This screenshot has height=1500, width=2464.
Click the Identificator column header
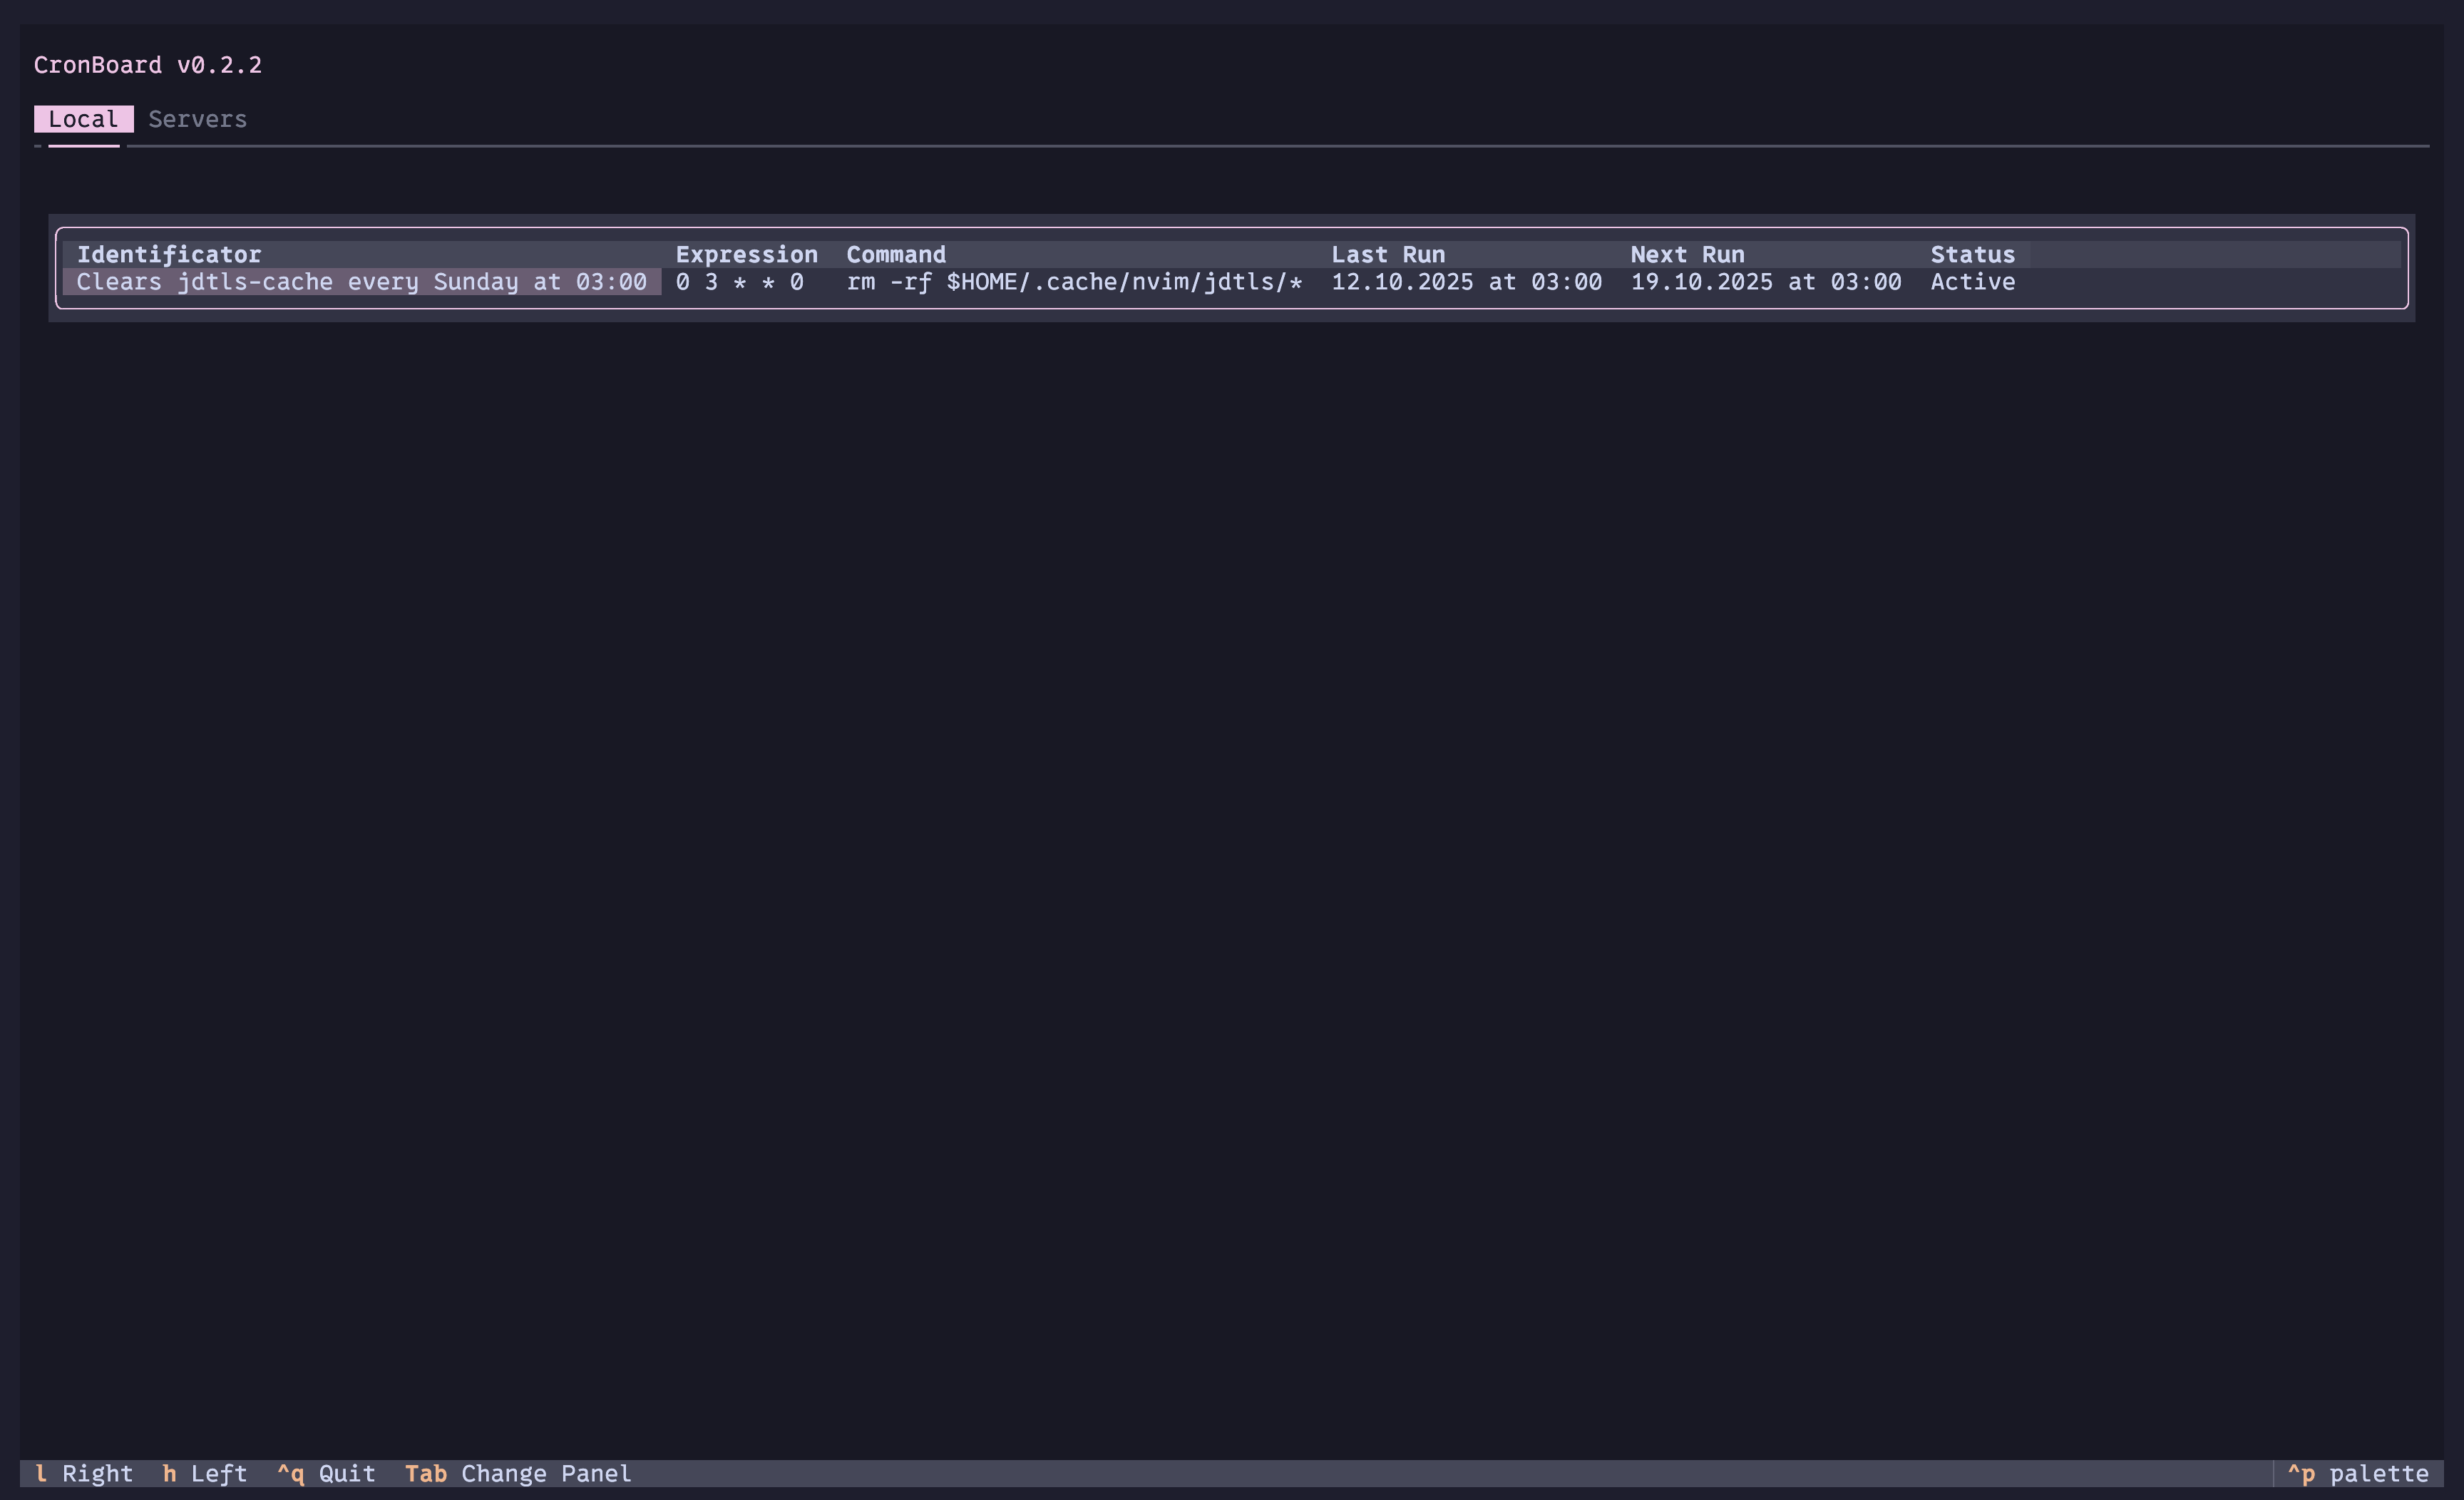(x=169, y=254)
